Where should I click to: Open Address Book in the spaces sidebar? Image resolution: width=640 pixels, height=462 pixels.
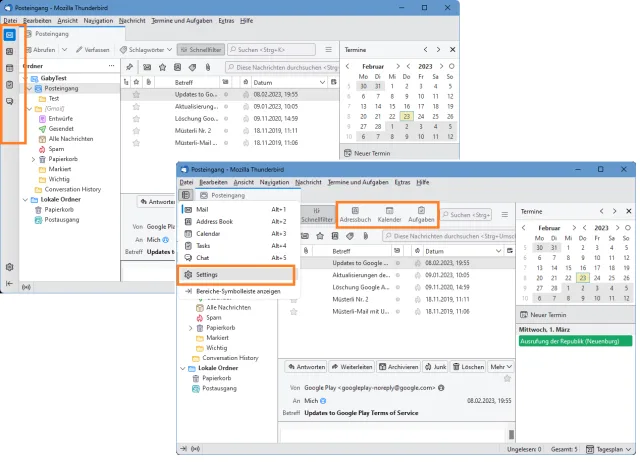pos(10,51)
